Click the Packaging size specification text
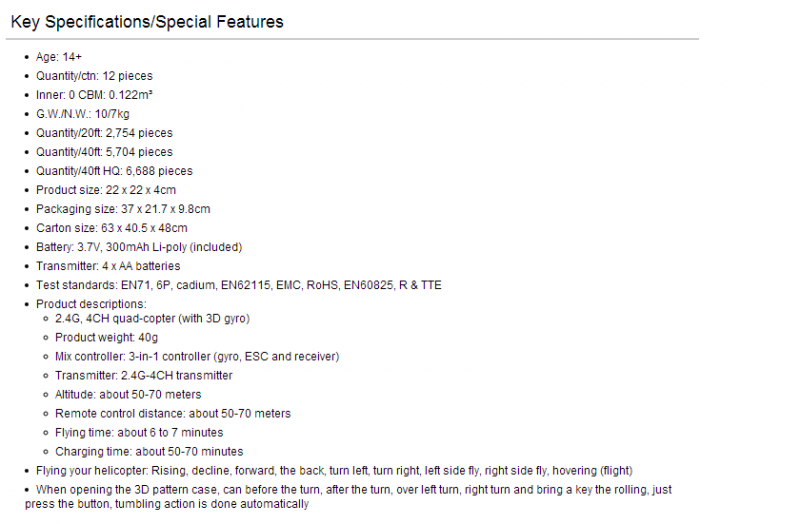 [x=123, y=209]
